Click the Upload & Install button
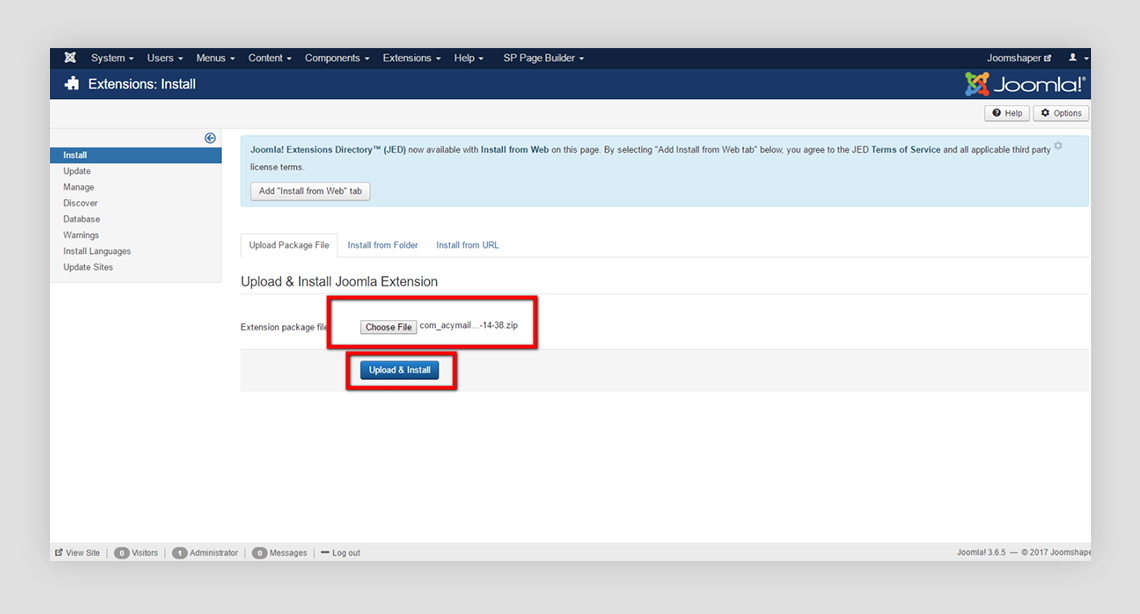This screenshot has width=1140, height=614. click(399, 371)
